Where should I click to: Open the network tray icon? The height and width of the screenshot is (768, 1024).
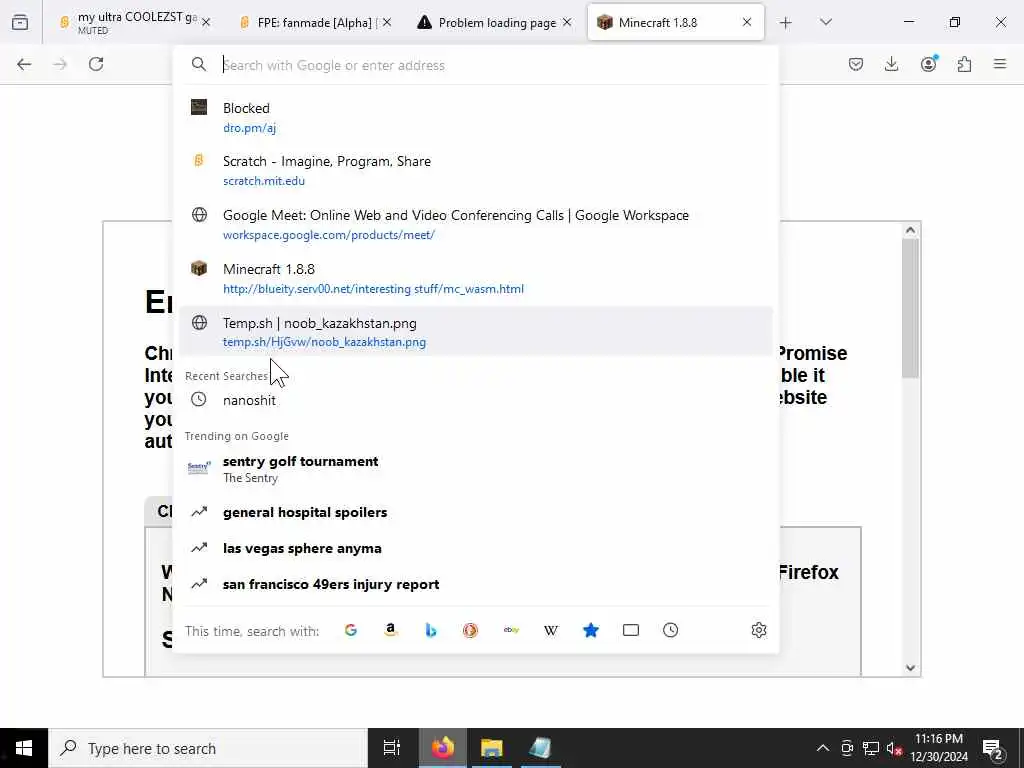point(871,748)
